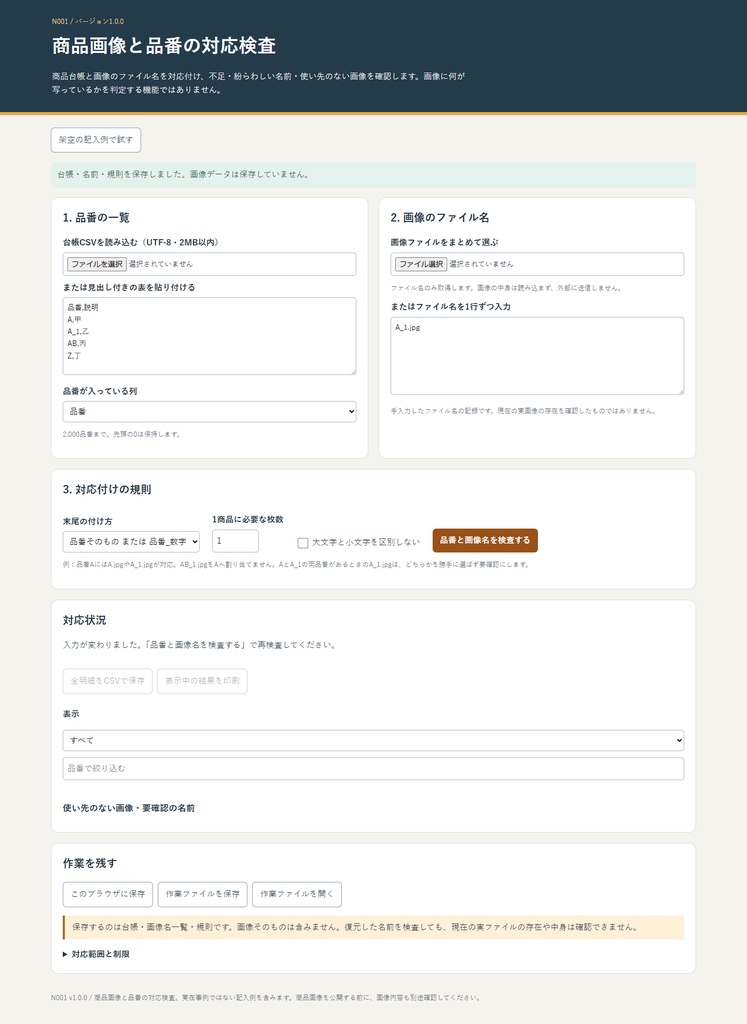Open the 品番が入っている列 dropdown
This screenshot has height=1024, width=747.
point(210,411)
